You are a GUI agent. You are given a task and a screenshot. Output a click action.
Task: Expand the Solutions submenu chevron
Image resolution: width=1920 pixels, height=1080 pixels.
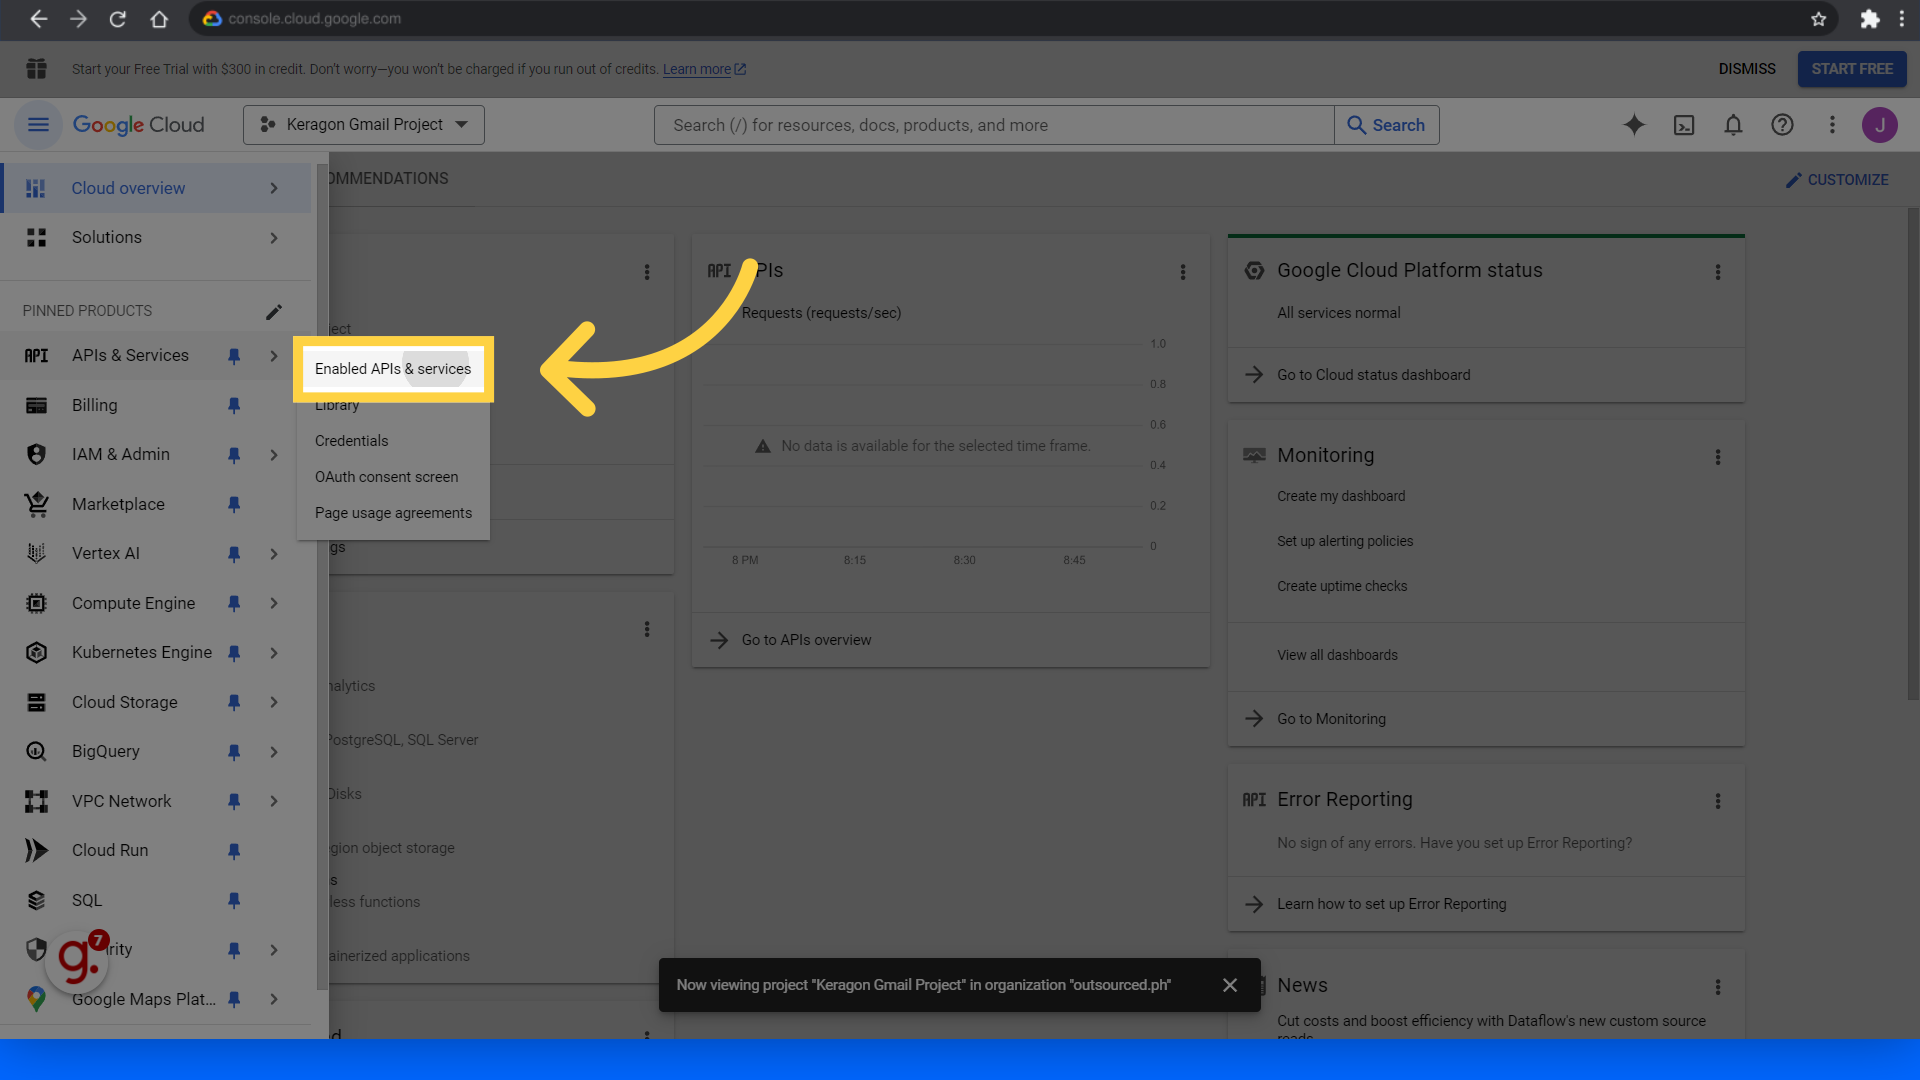click(x=274, y=238)
